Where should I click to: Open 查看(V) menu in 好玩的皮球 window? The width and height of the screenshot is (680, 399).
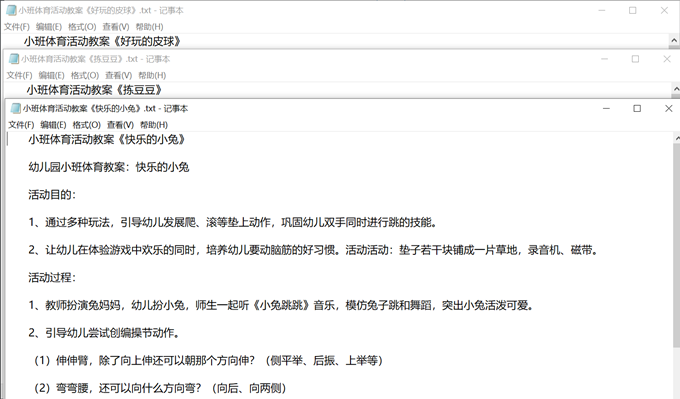click(x=116, y=27)
